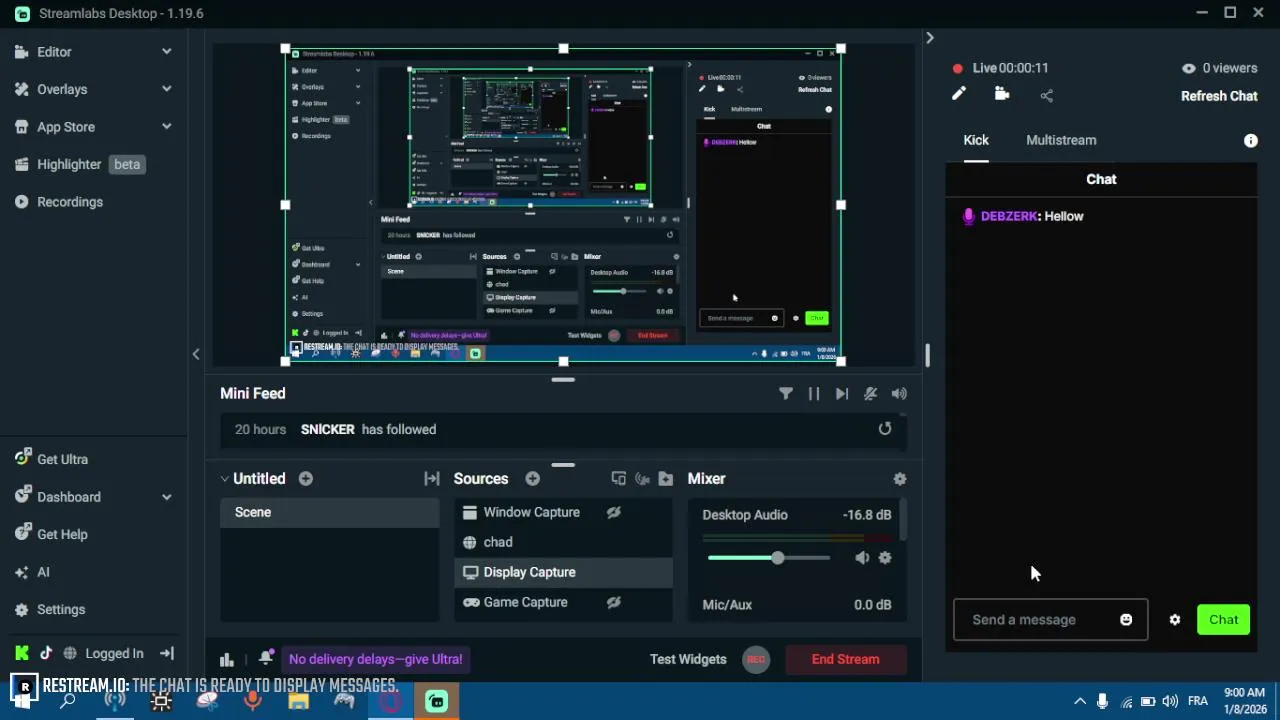
Task: Click the vertical display source toggle icon
Action: (x=642, y=479)
